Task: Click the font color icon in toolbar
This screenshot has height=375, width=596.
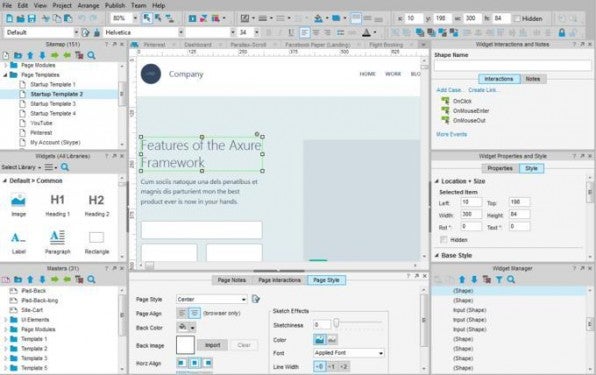Action: (366, 33)
